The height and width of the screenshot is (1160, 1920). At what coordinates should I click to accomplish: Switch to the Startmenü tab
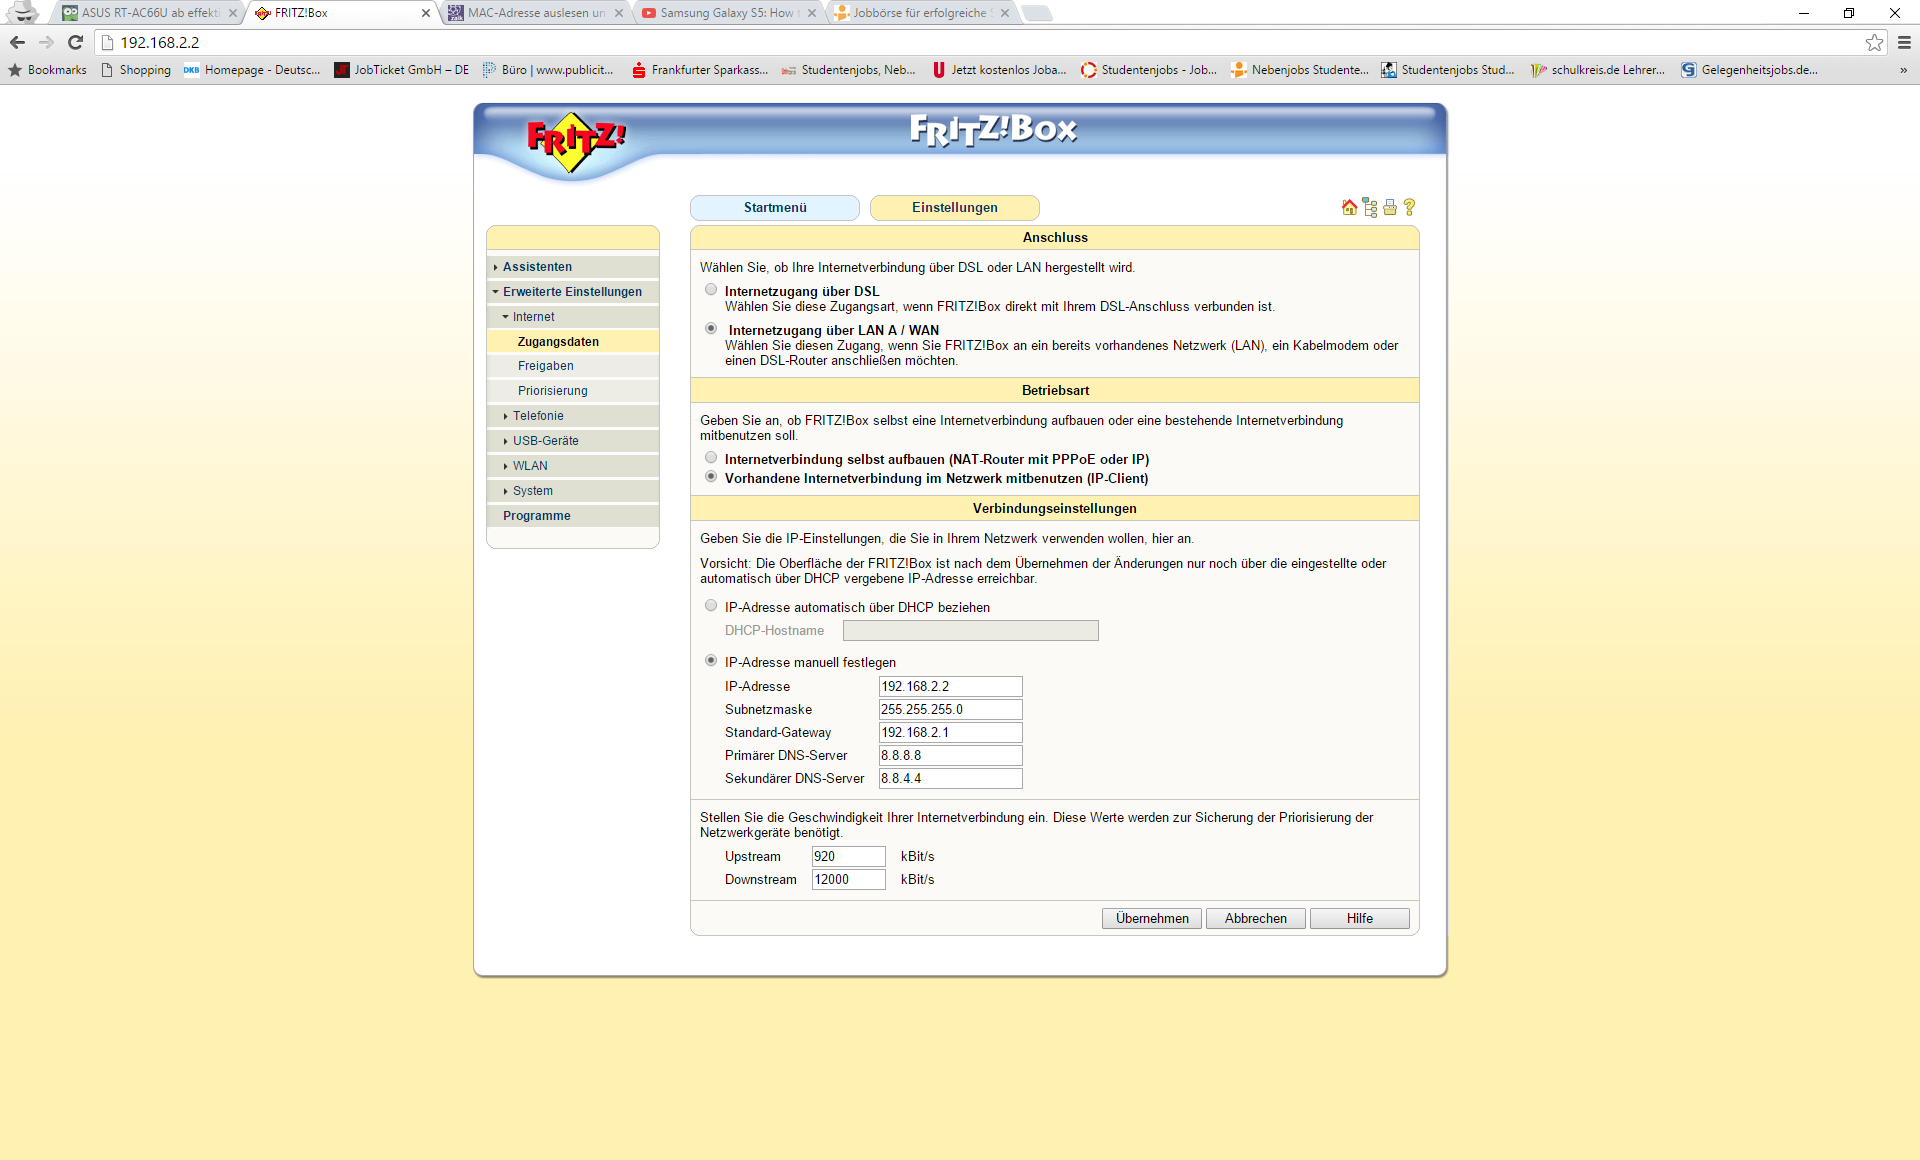pos(774,208)
